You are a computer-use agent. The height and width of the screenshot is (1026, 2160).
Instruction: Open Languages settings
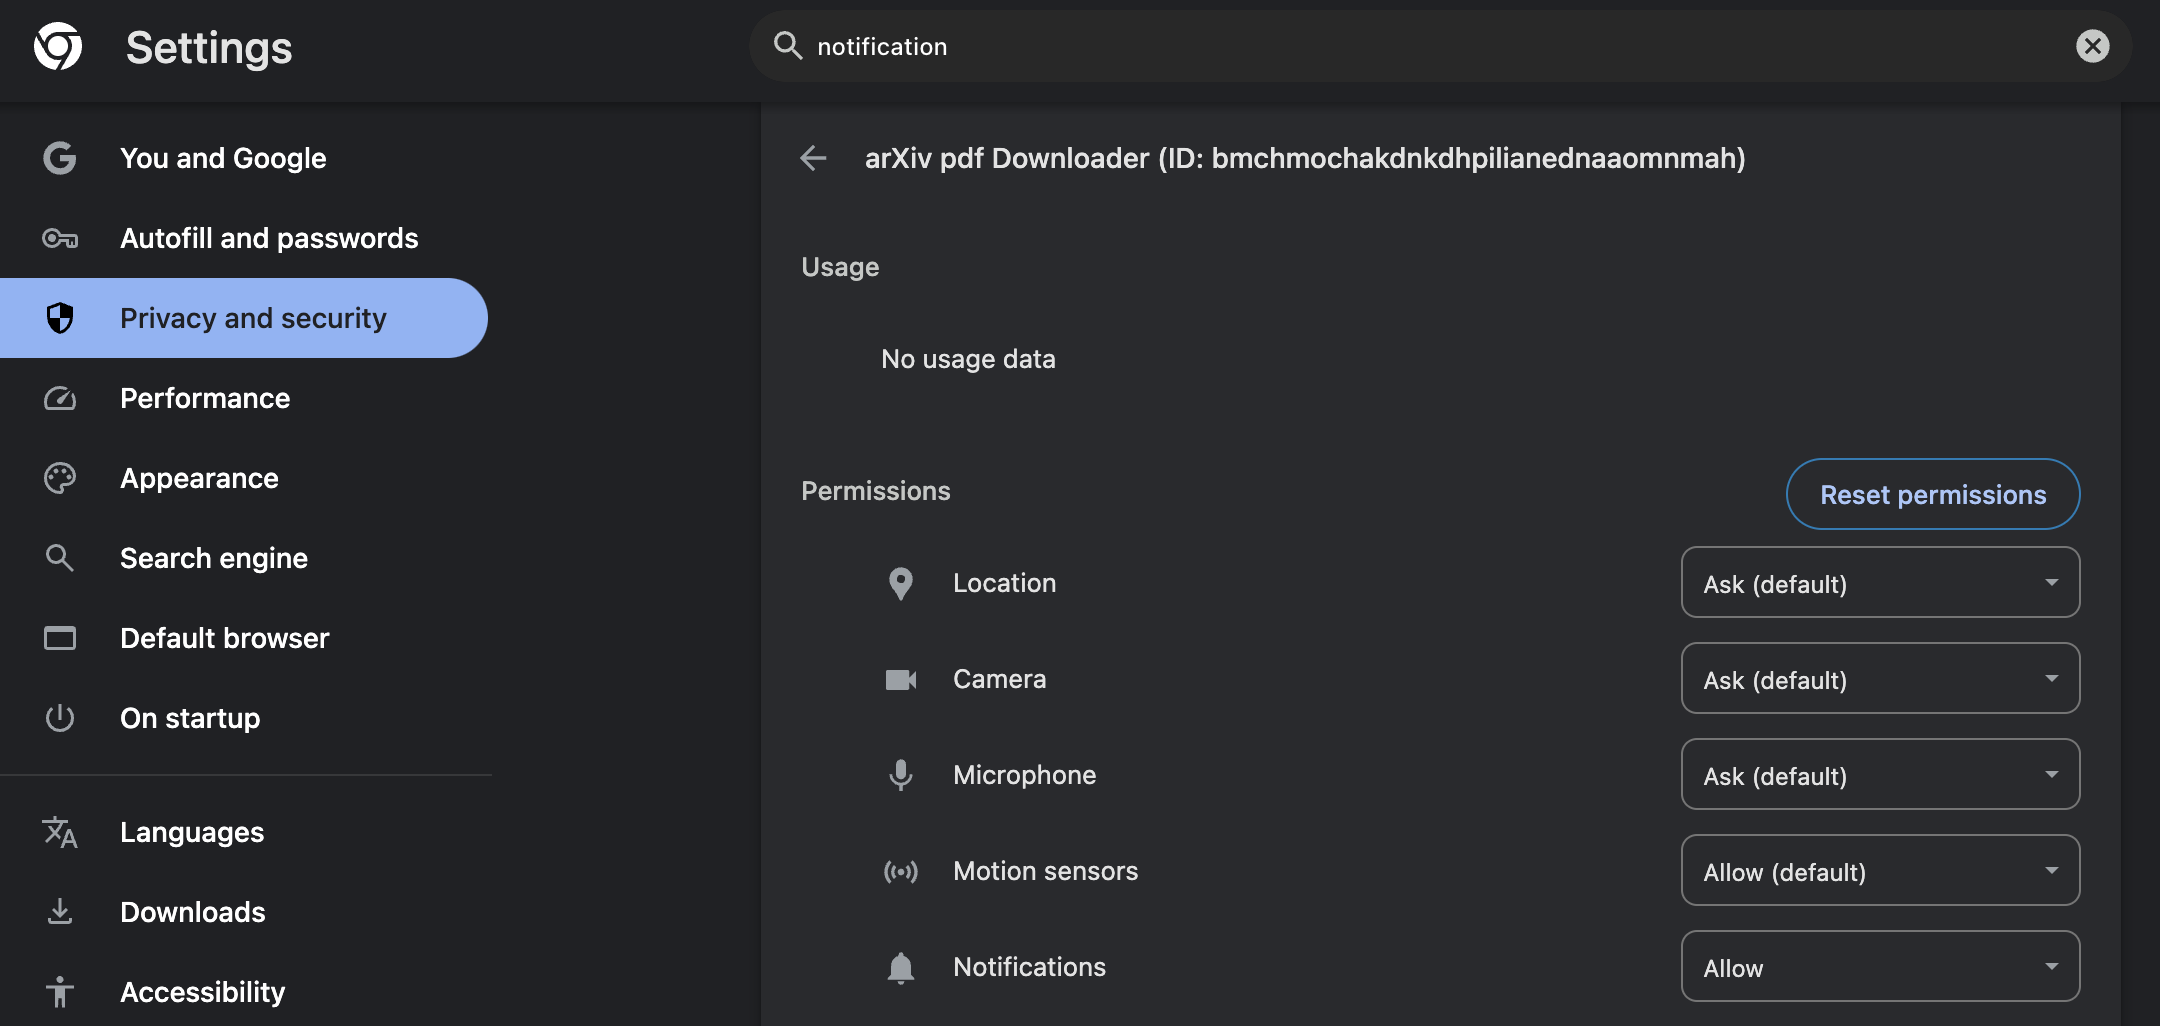[244, 832]
